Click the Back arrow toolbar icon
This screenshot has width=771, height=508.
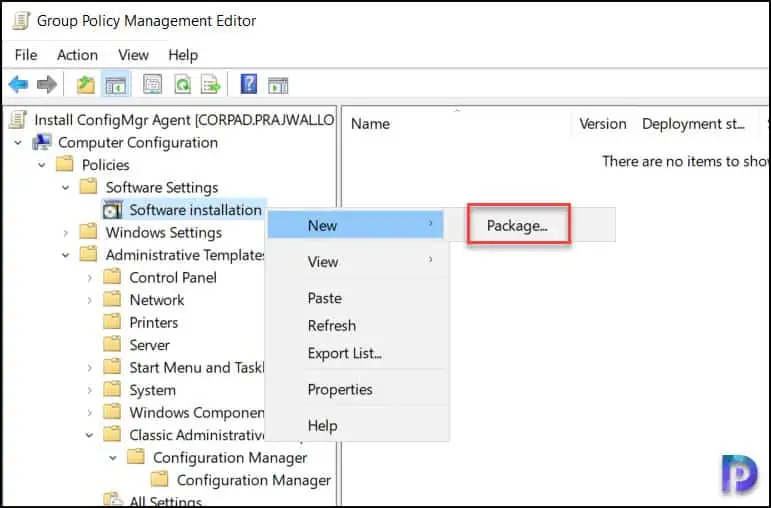tap(18, 85)
